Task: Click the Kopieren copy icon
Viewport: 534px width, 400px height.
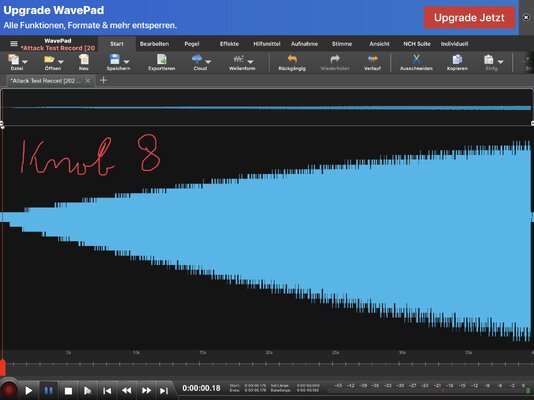Action: pyautogui.click(x=457, y=59)
